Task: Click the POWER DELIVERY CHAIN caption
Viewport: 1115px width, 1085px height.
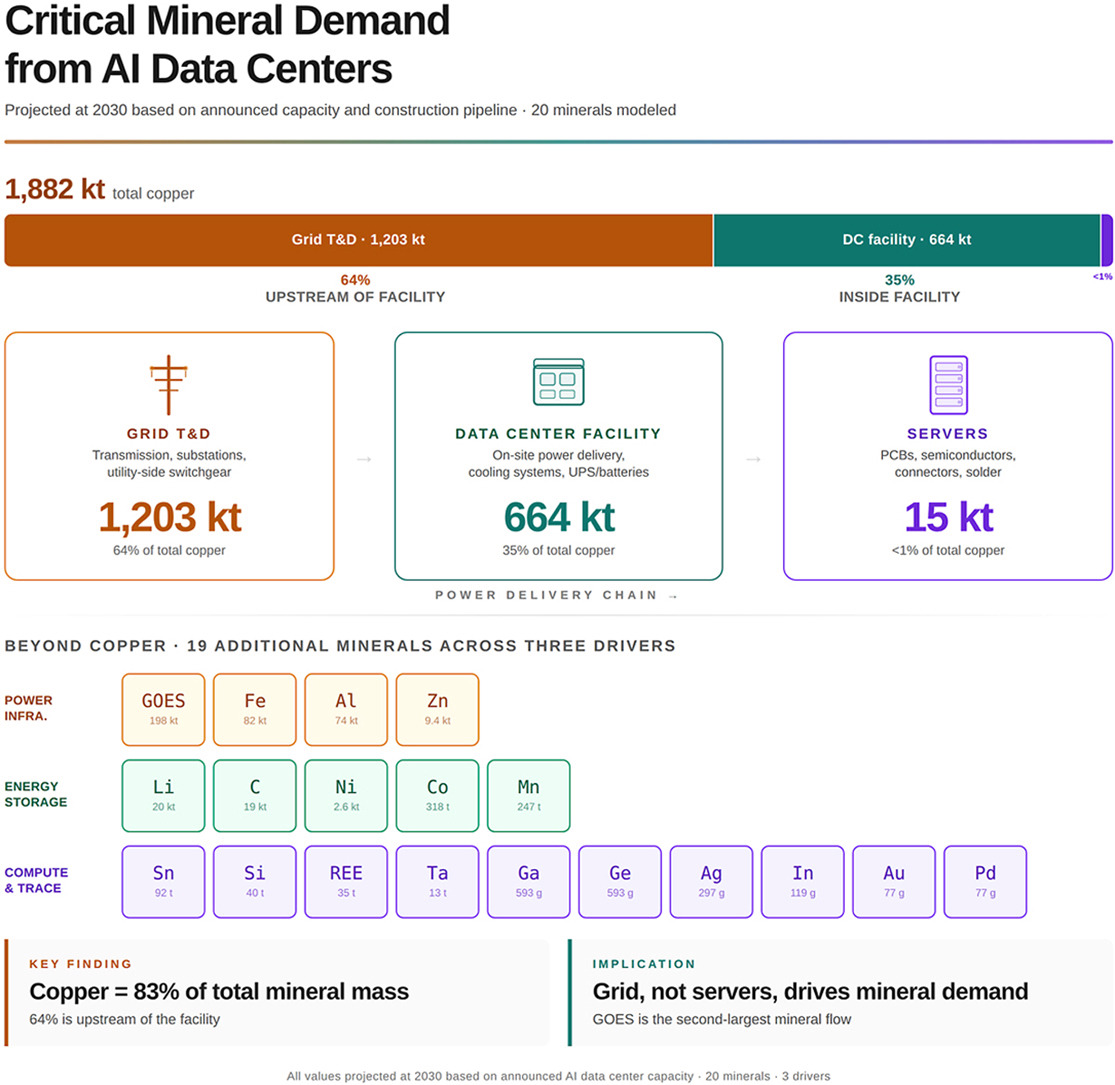Action: 556,595
